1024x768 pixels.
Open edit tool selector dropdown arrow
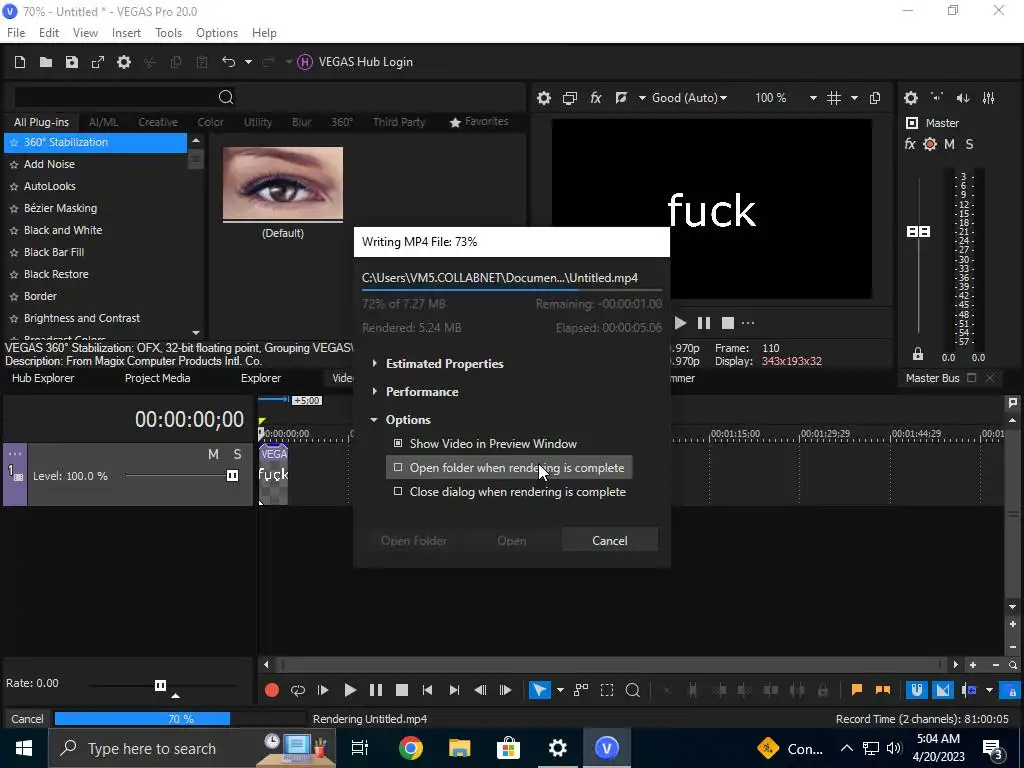560,690
